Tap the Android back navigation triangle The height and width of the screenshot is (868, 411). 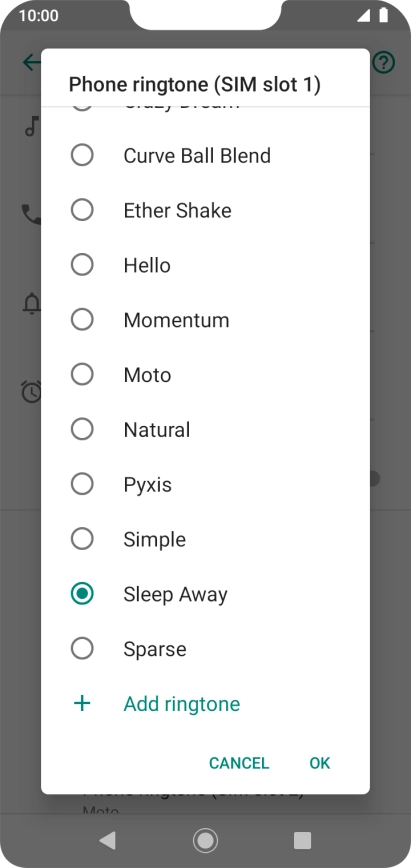[107, 841]
